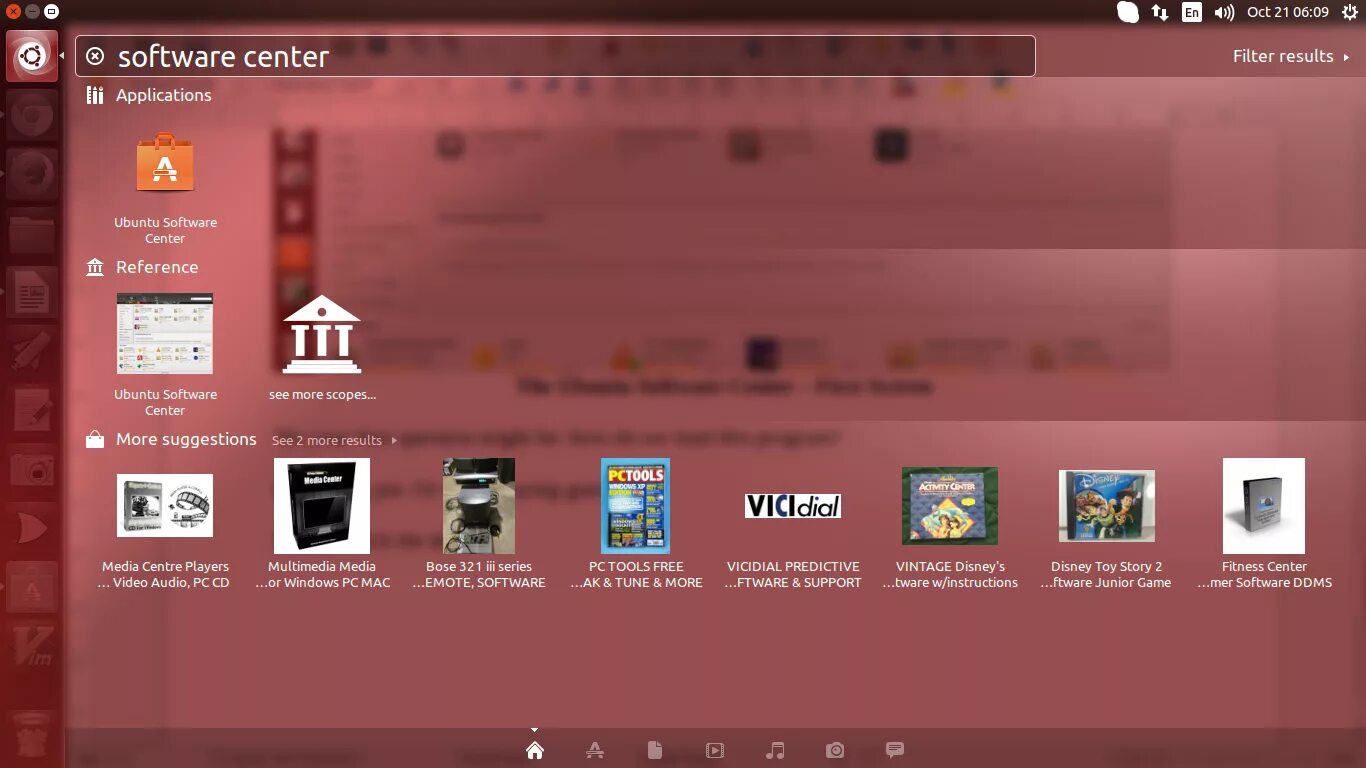The width and height of the screenshot is (1366, 768).
Task: Click the Applications category header
Action: pyautogui.click(x=164, y=95)
